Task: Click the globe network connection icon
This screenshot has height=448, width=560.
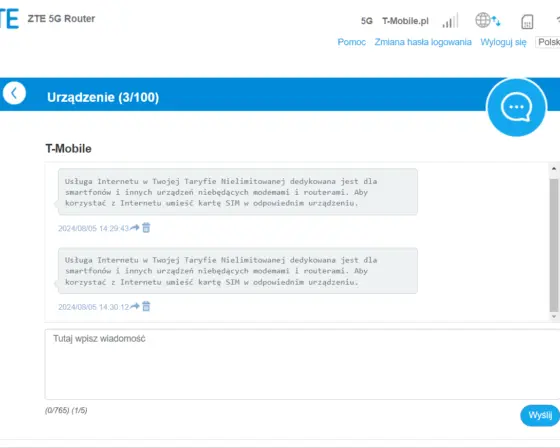Action: (x=488, y=20)
